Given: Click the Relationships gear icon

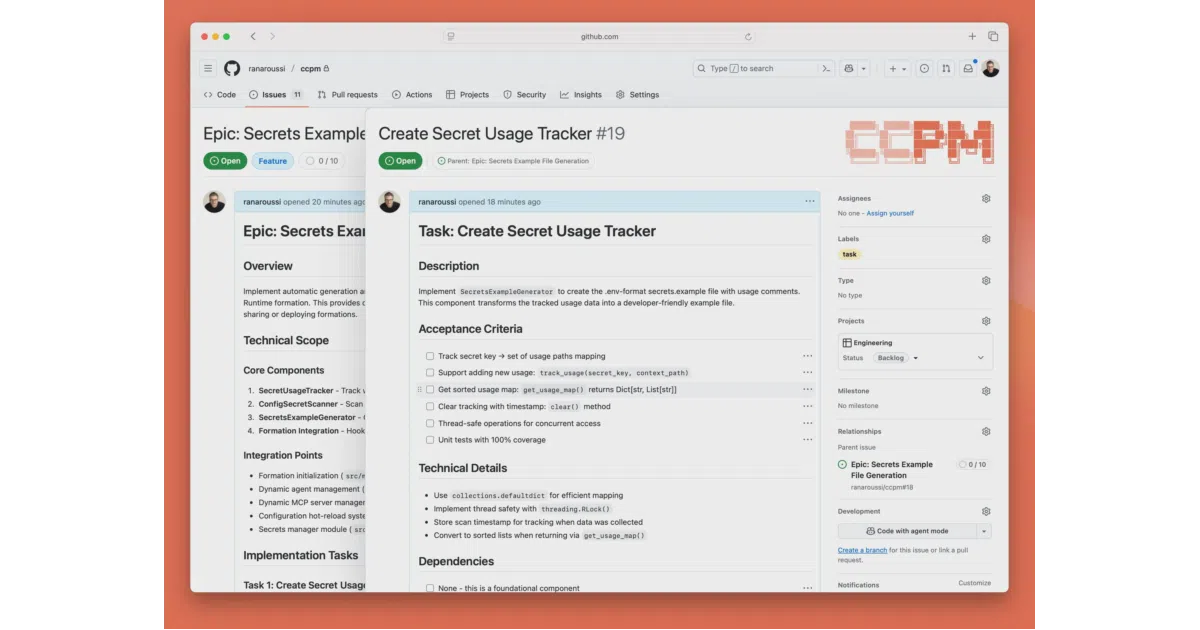Looking at the screenshot, I should coord(986,432).
